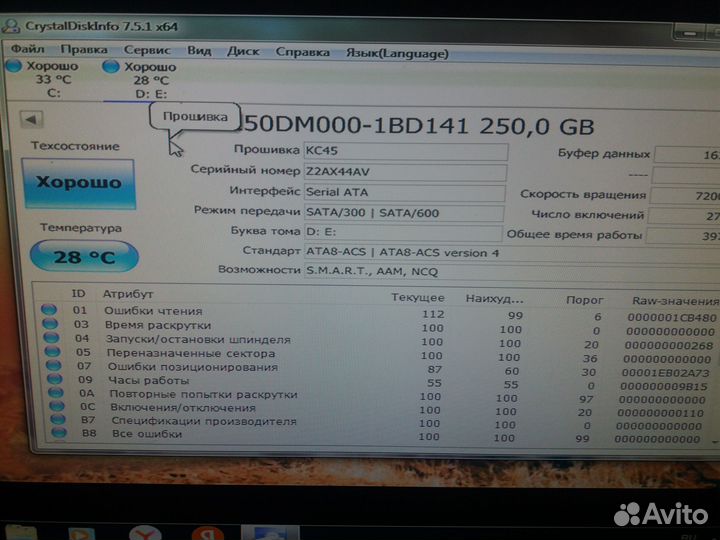Click the Raw-значения column header

(x=675, y=301)
